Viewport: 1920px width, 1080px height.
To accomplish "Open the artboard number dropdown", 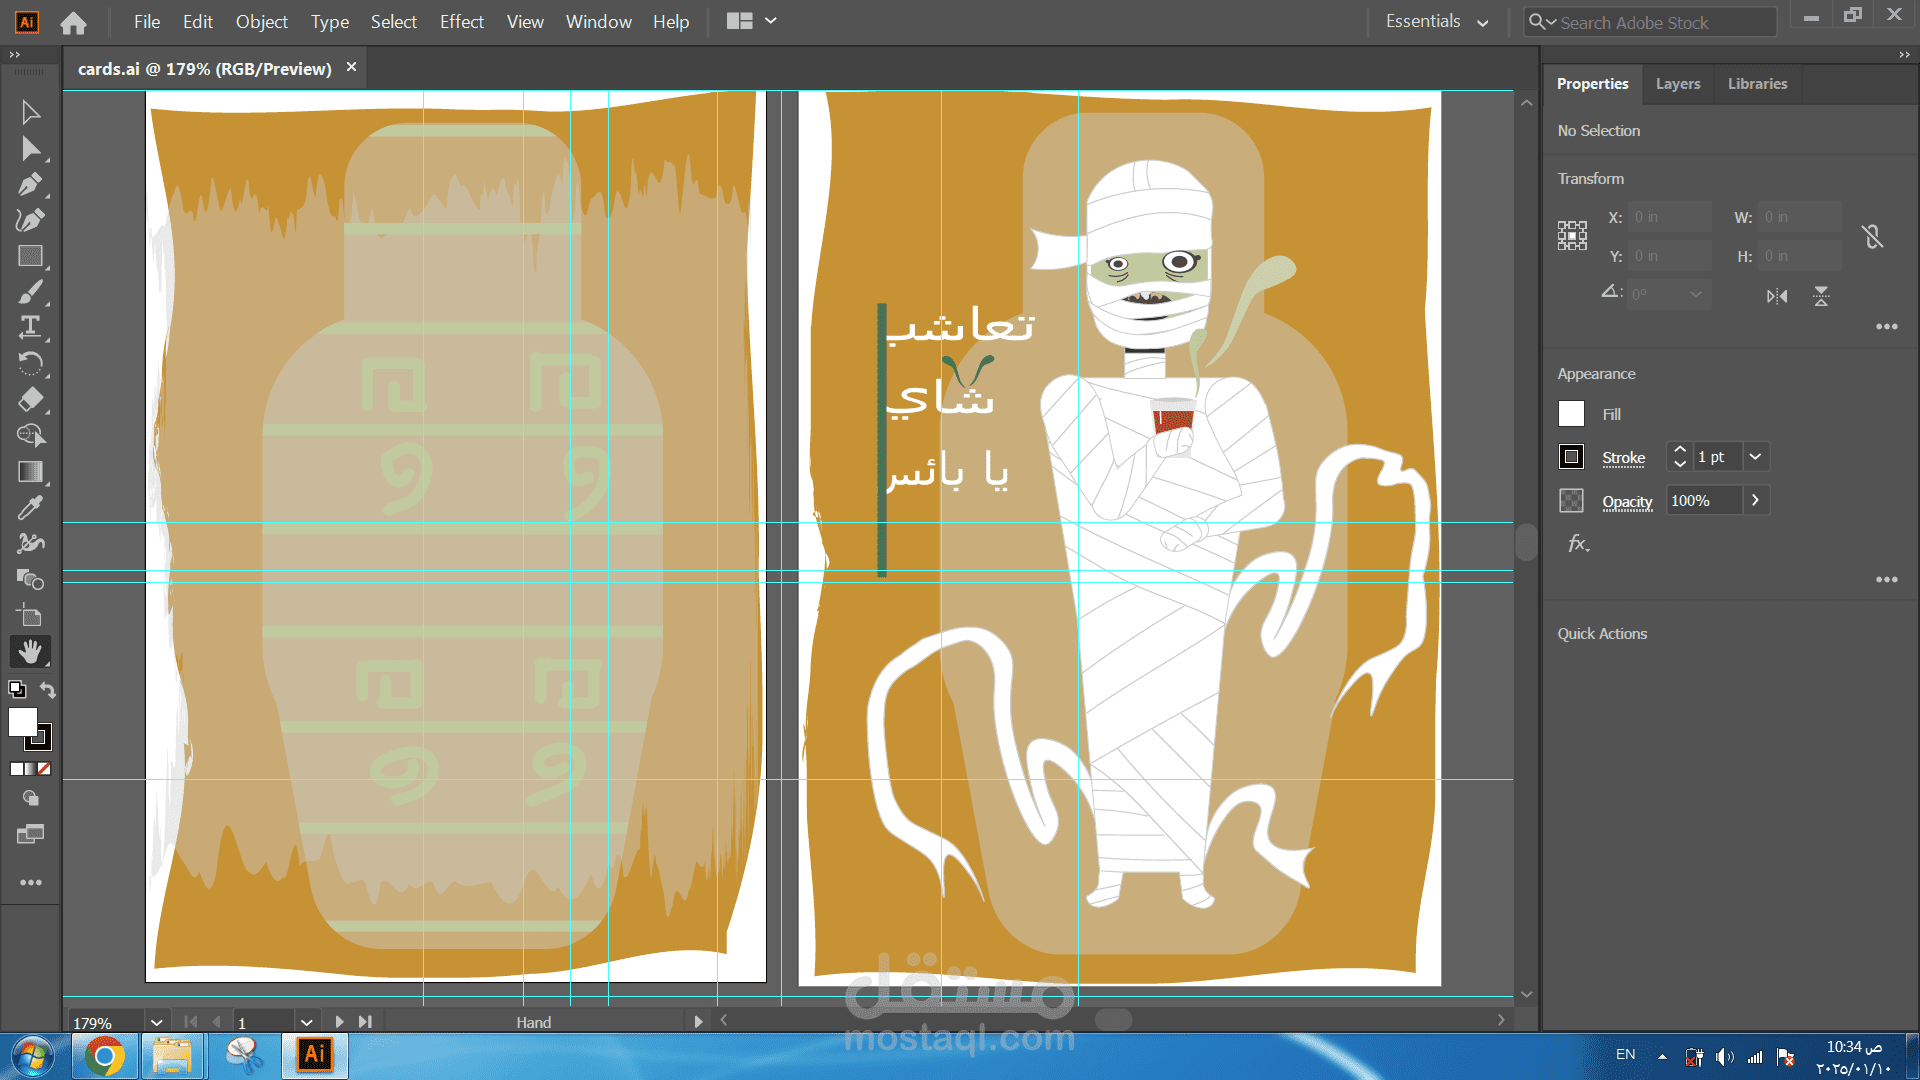I will [x=306, y=1022].
